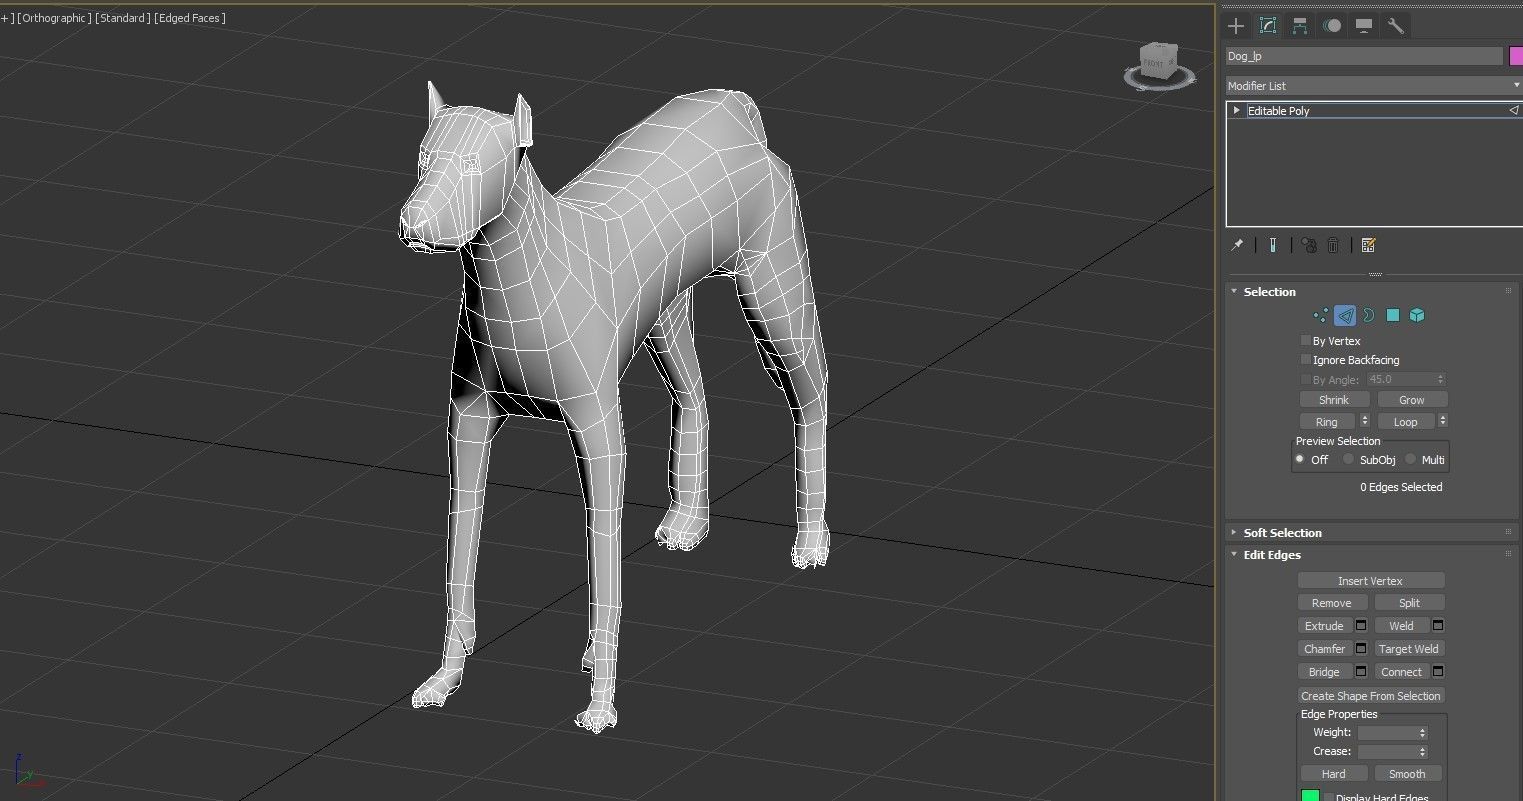This screenshot has width=1523, height=801.
Task: Click the edge Weight value field
Action: click(x=1386, y=733)
